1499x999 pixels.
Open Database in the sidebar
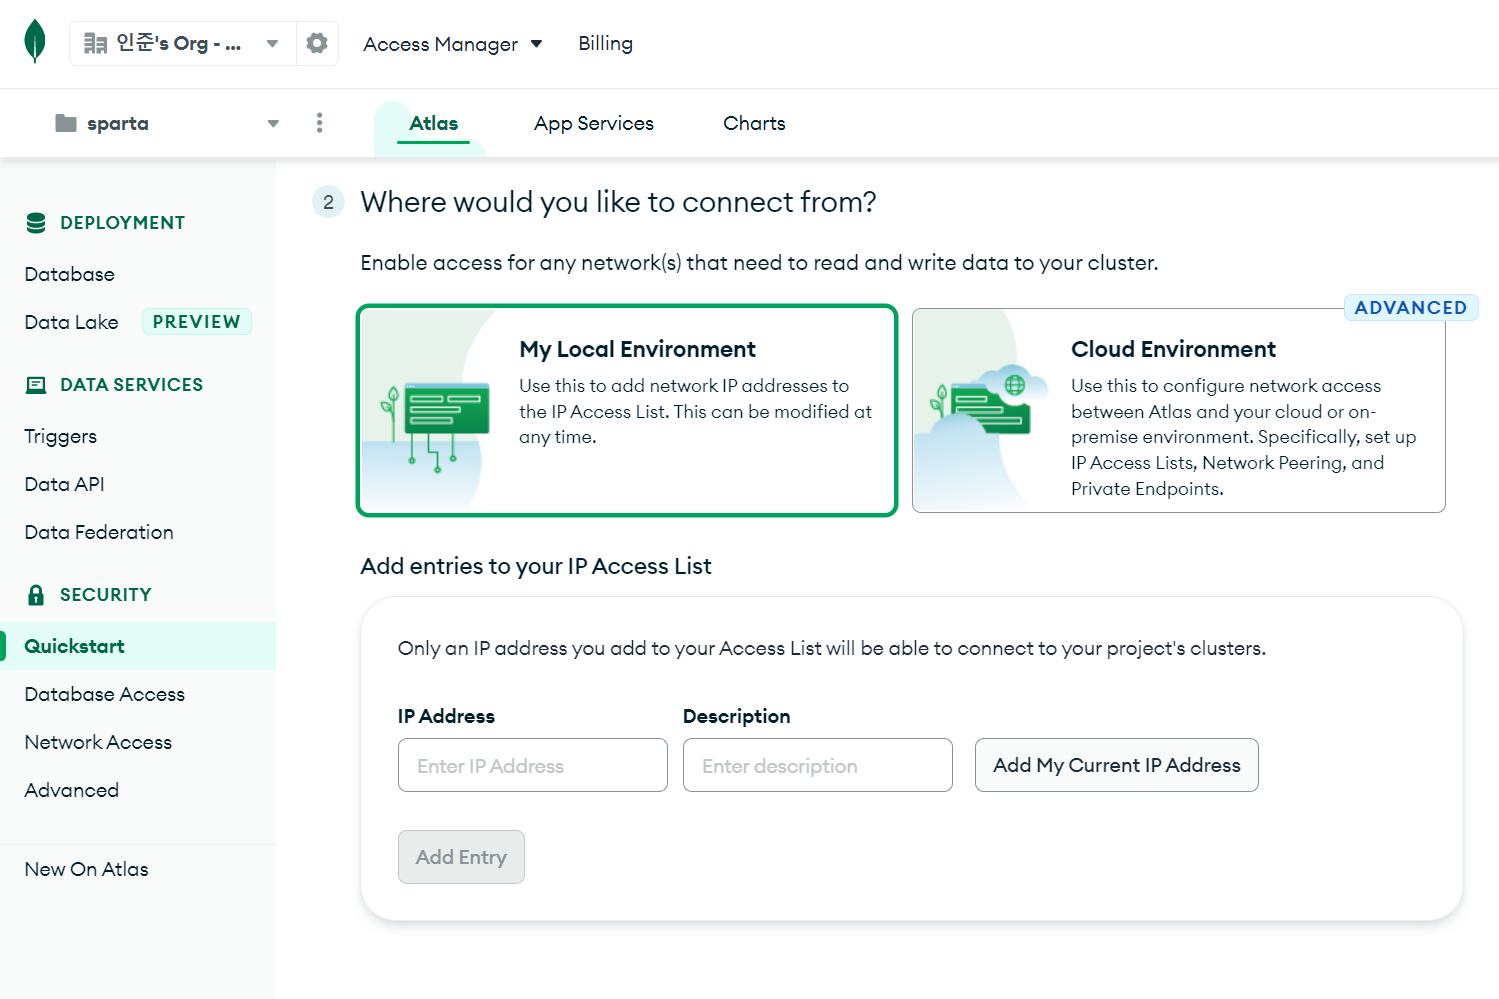tap(70, 274)
